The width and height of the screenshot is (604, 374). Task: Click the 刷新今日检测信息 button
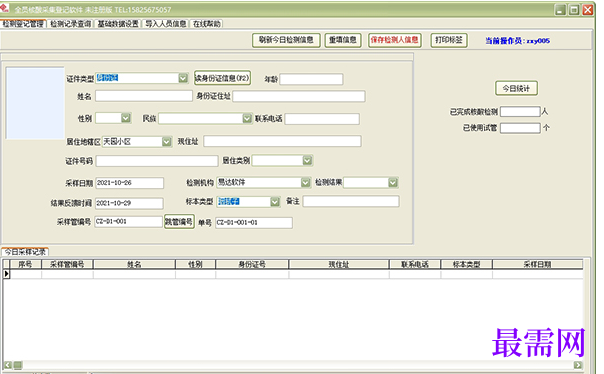point(286,40)
